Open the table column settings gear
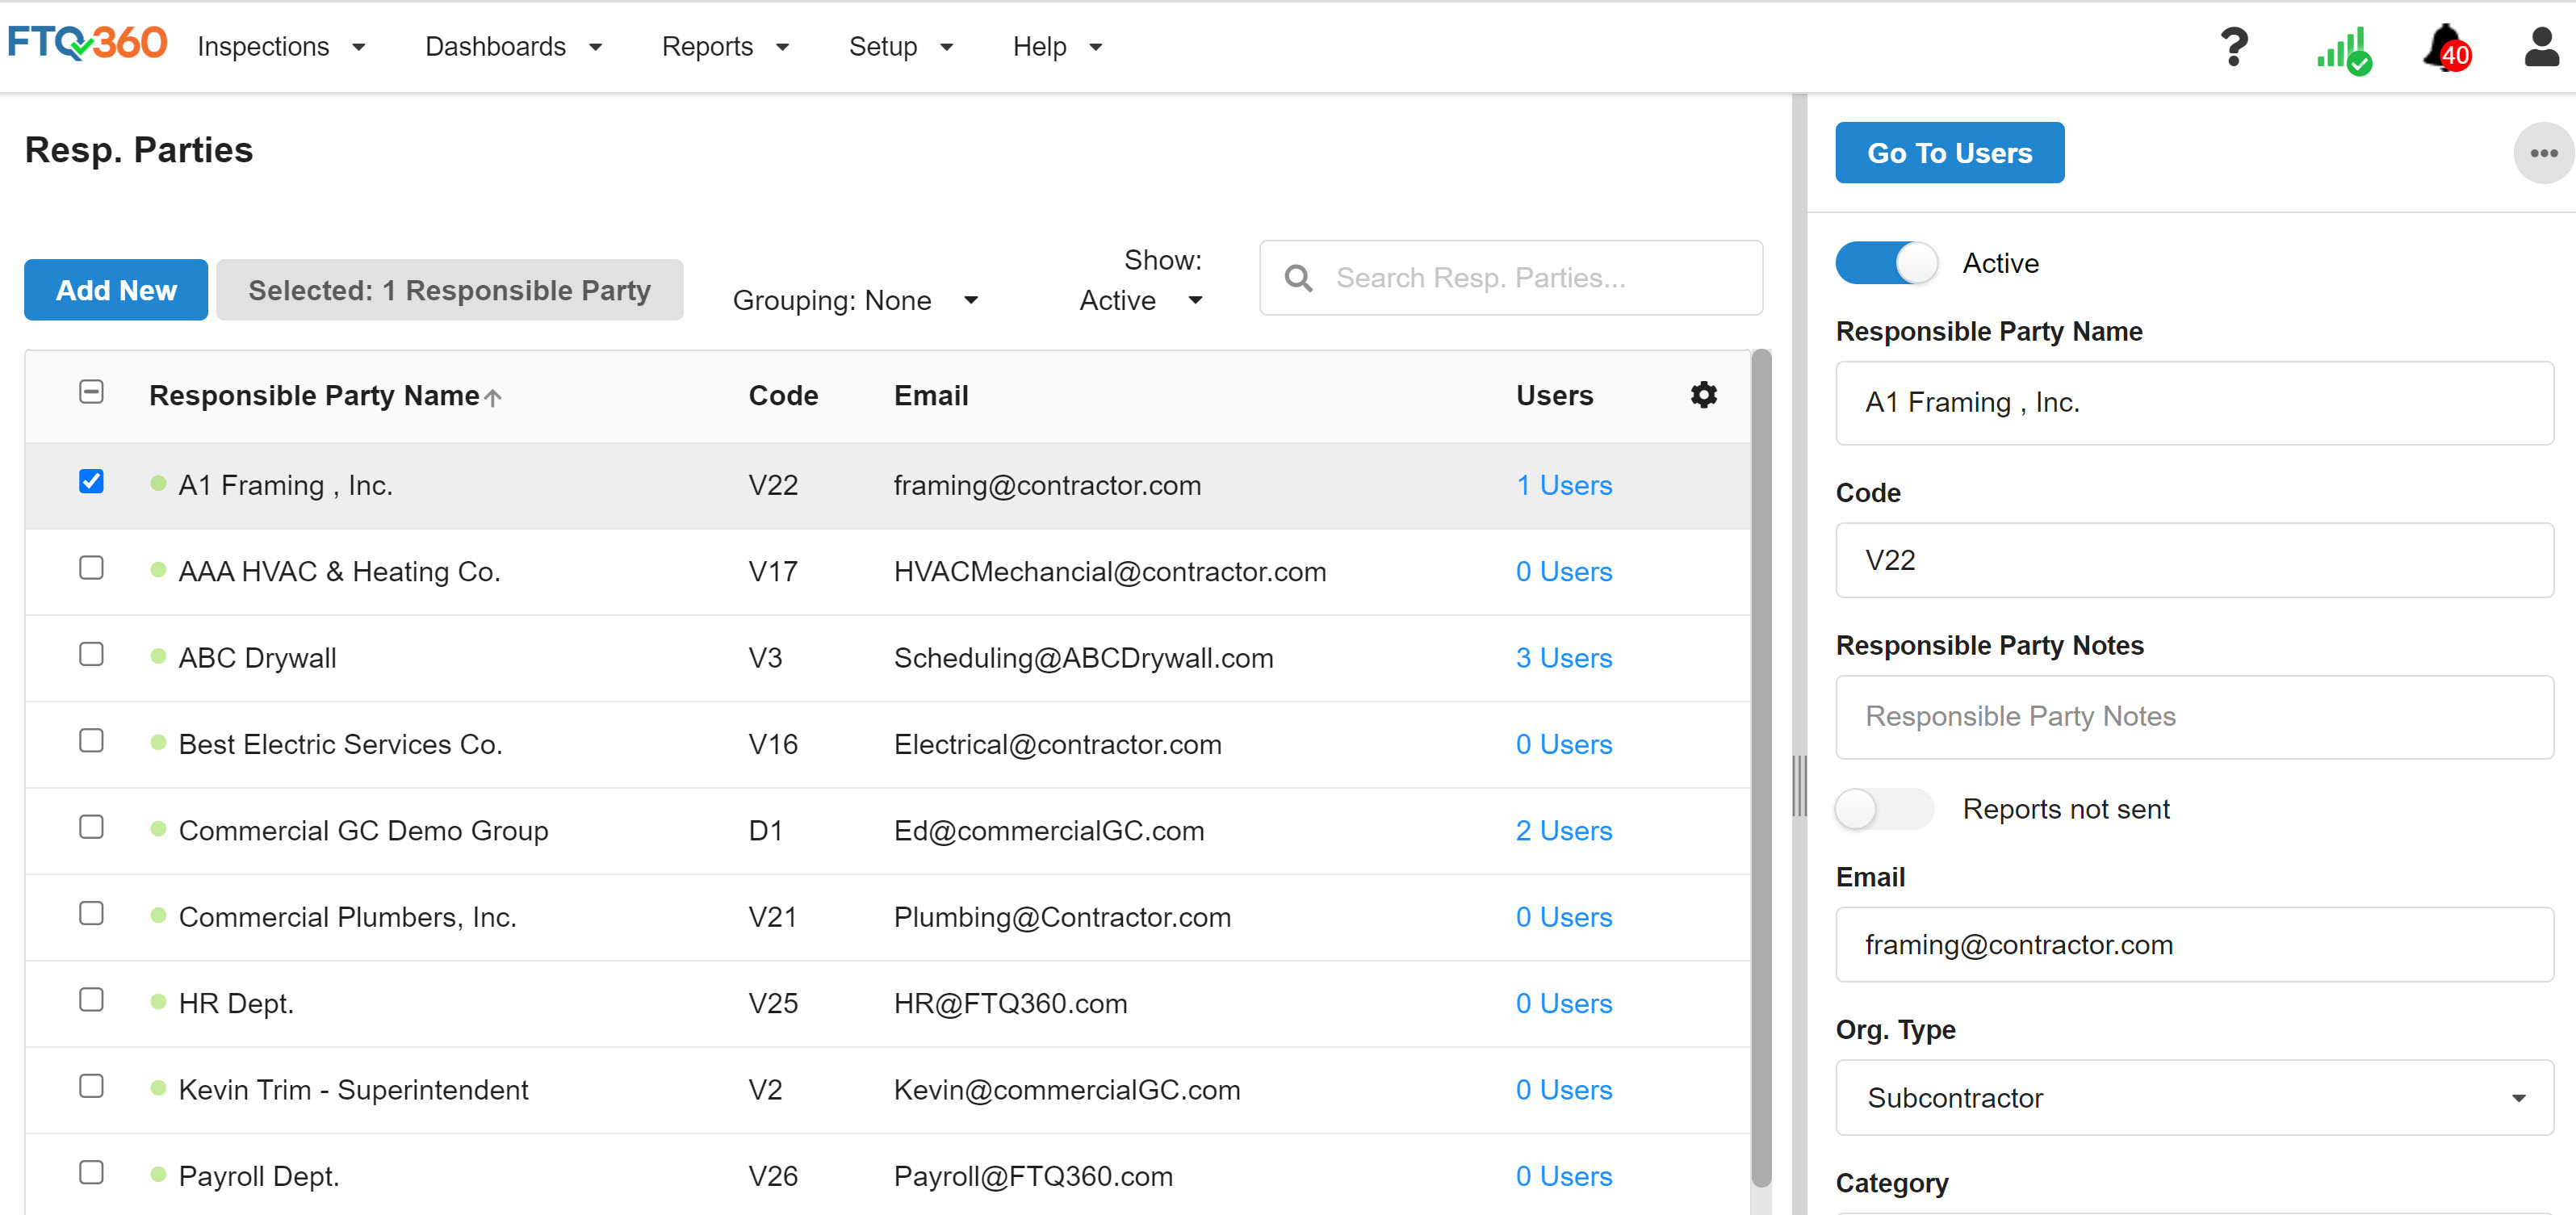Screen dimensions: 2576x1215 1704,395
